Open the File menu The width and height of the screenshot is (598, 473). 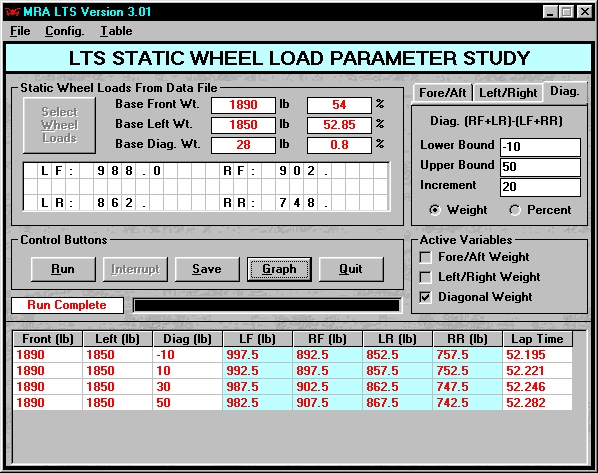point(20,31)
